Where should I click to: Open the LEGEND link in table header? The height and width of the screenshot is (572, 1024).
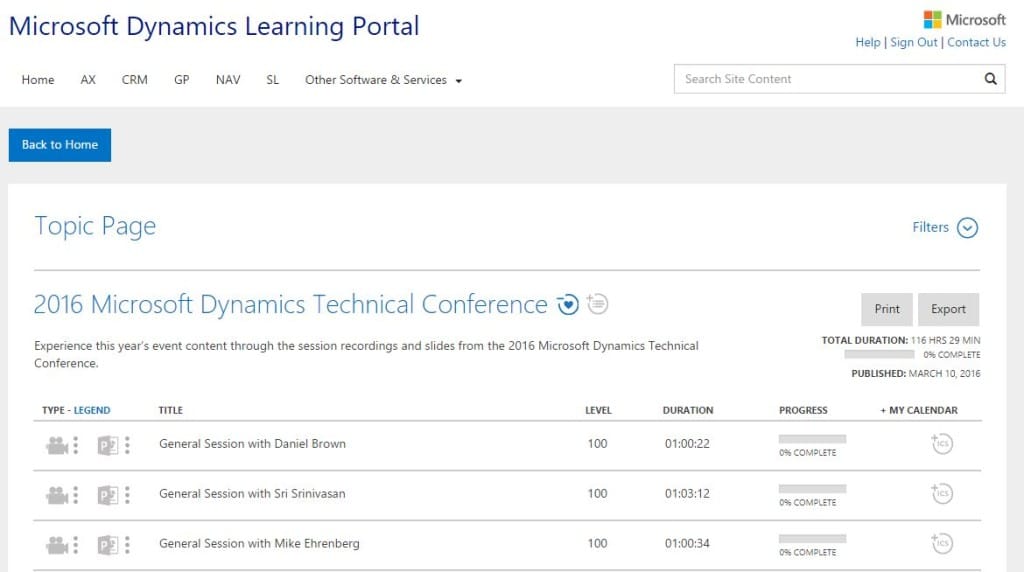pyautogui.click(x=91, y=410)
